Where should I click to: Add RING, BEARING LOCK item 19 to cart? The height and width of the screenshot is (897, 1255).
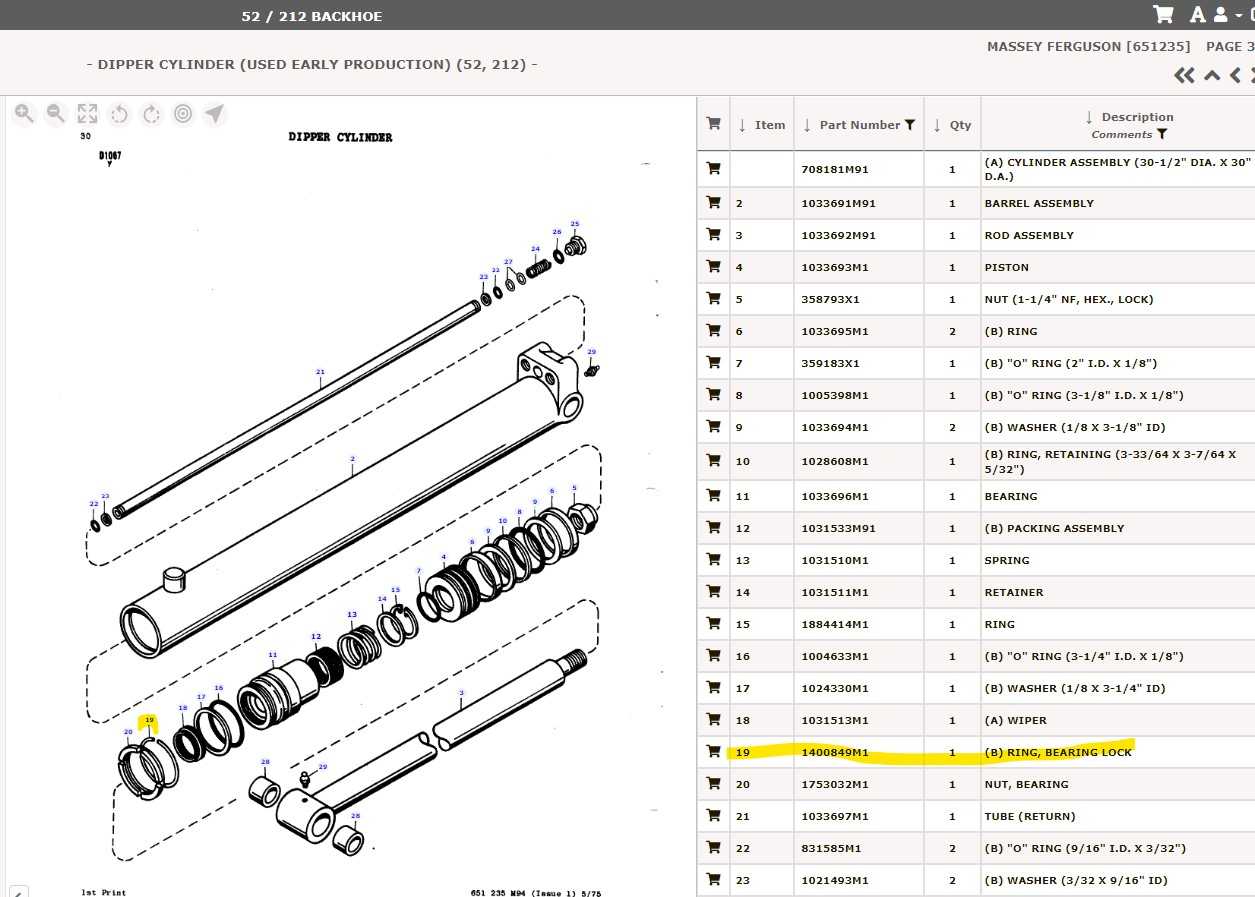click(713, 752)
